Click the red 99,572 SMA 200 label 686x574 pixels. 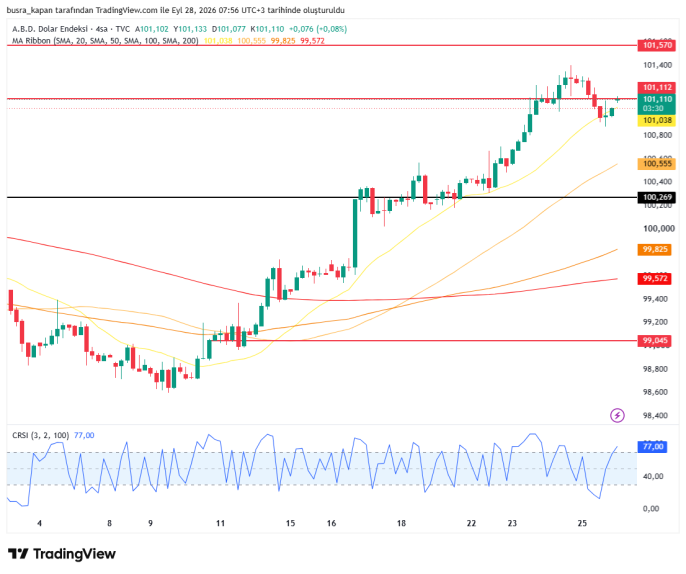tap(654, 278)
